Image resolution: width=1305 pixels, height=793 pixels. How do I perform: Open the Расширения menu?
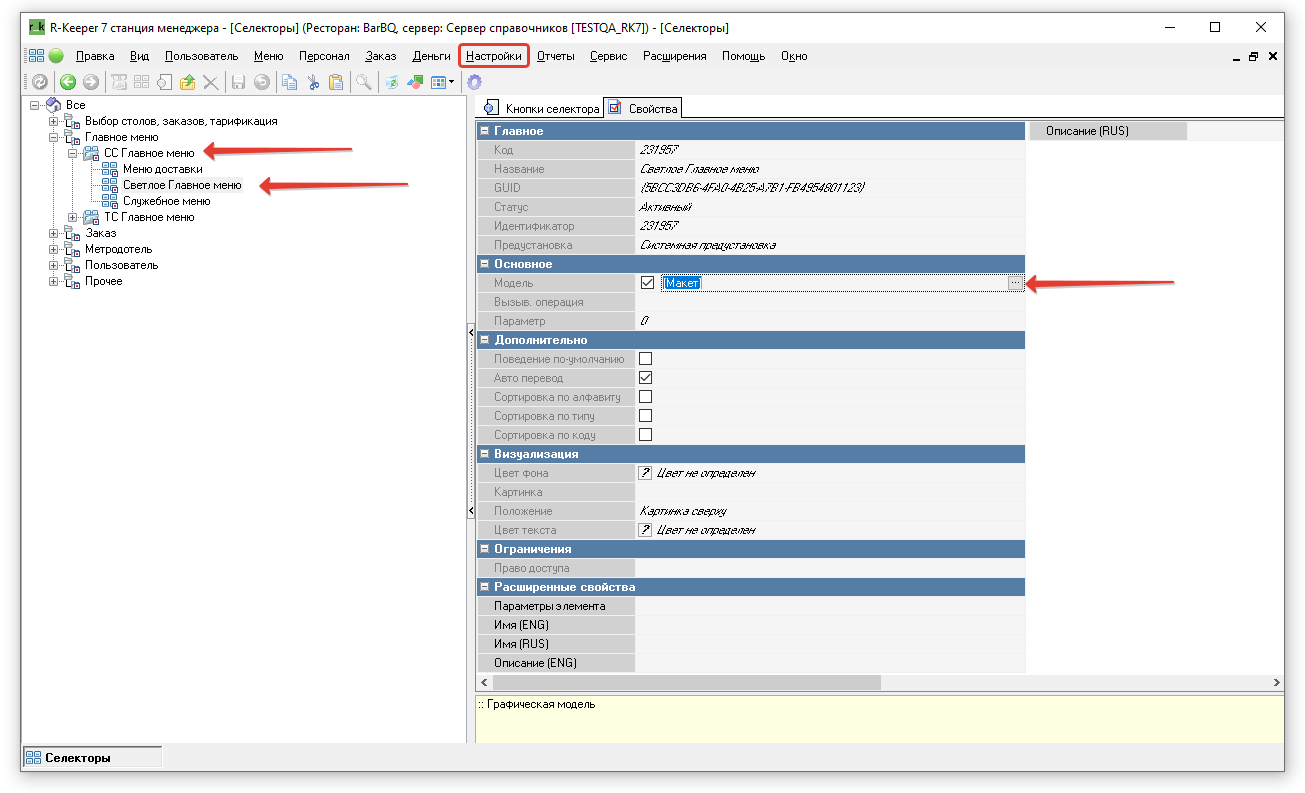coord(675,56)
